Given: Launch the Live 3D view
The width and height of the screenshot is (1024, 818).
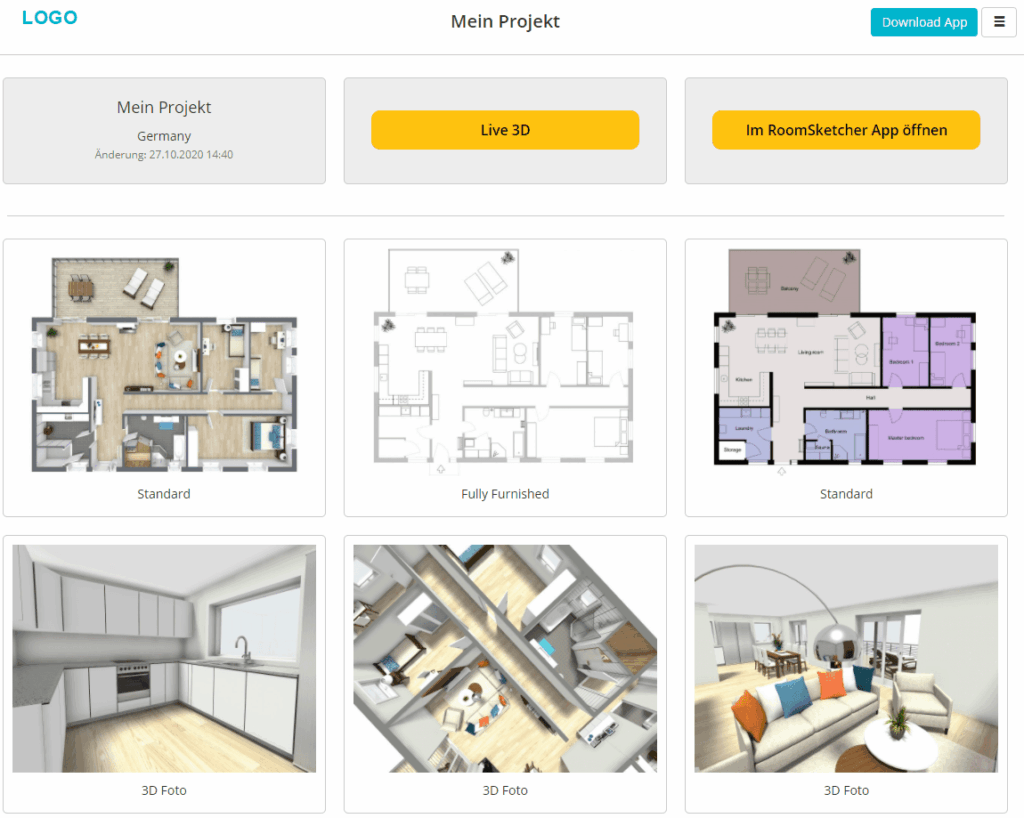Looking at the screenshot, I should (x=504, y=130).
